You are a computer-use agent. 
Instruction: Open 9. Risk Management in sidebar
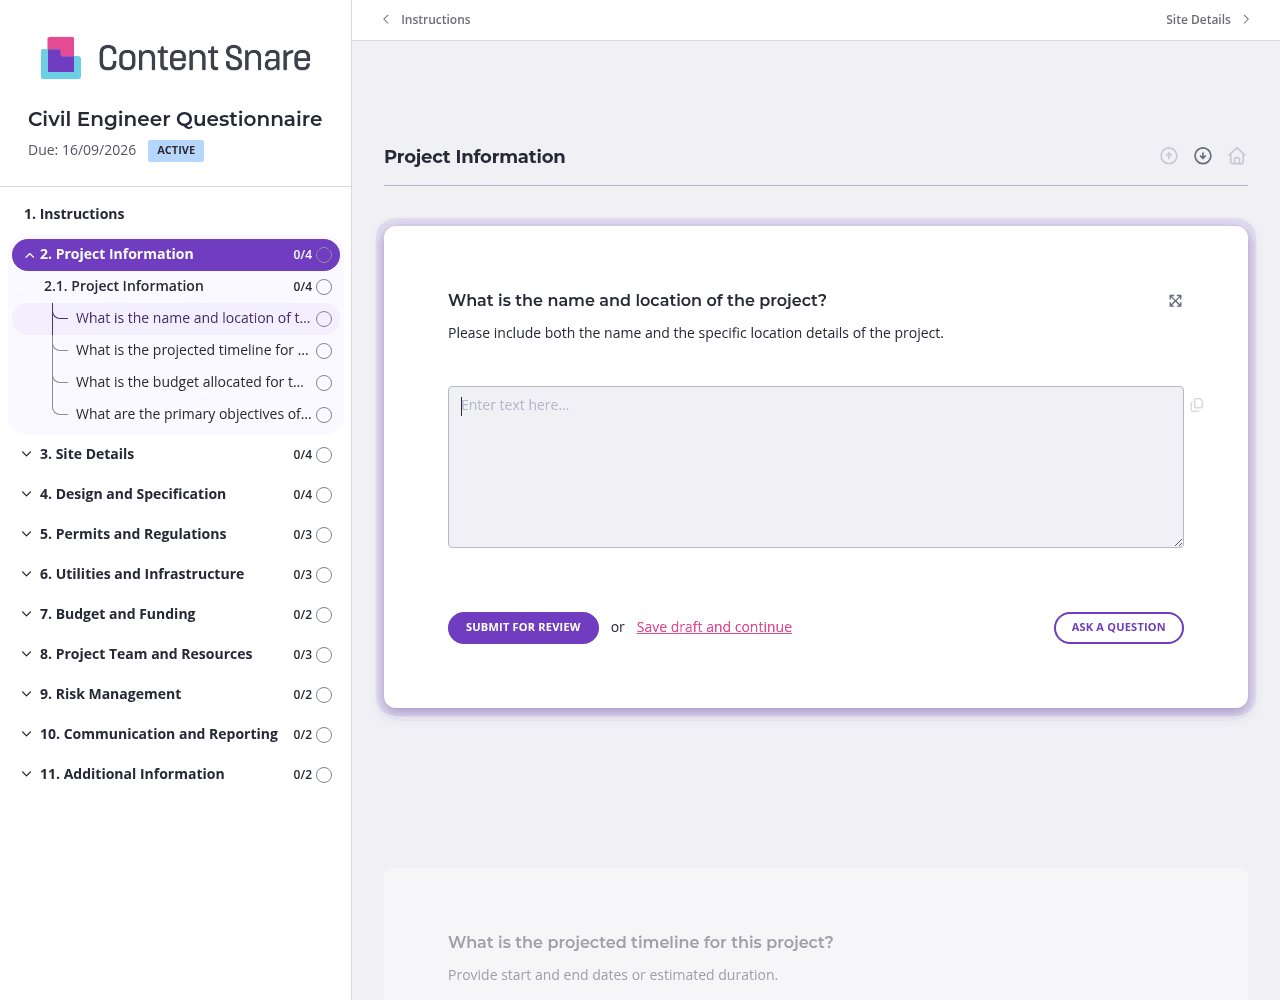pyautogui.click(x=111, y=694)
